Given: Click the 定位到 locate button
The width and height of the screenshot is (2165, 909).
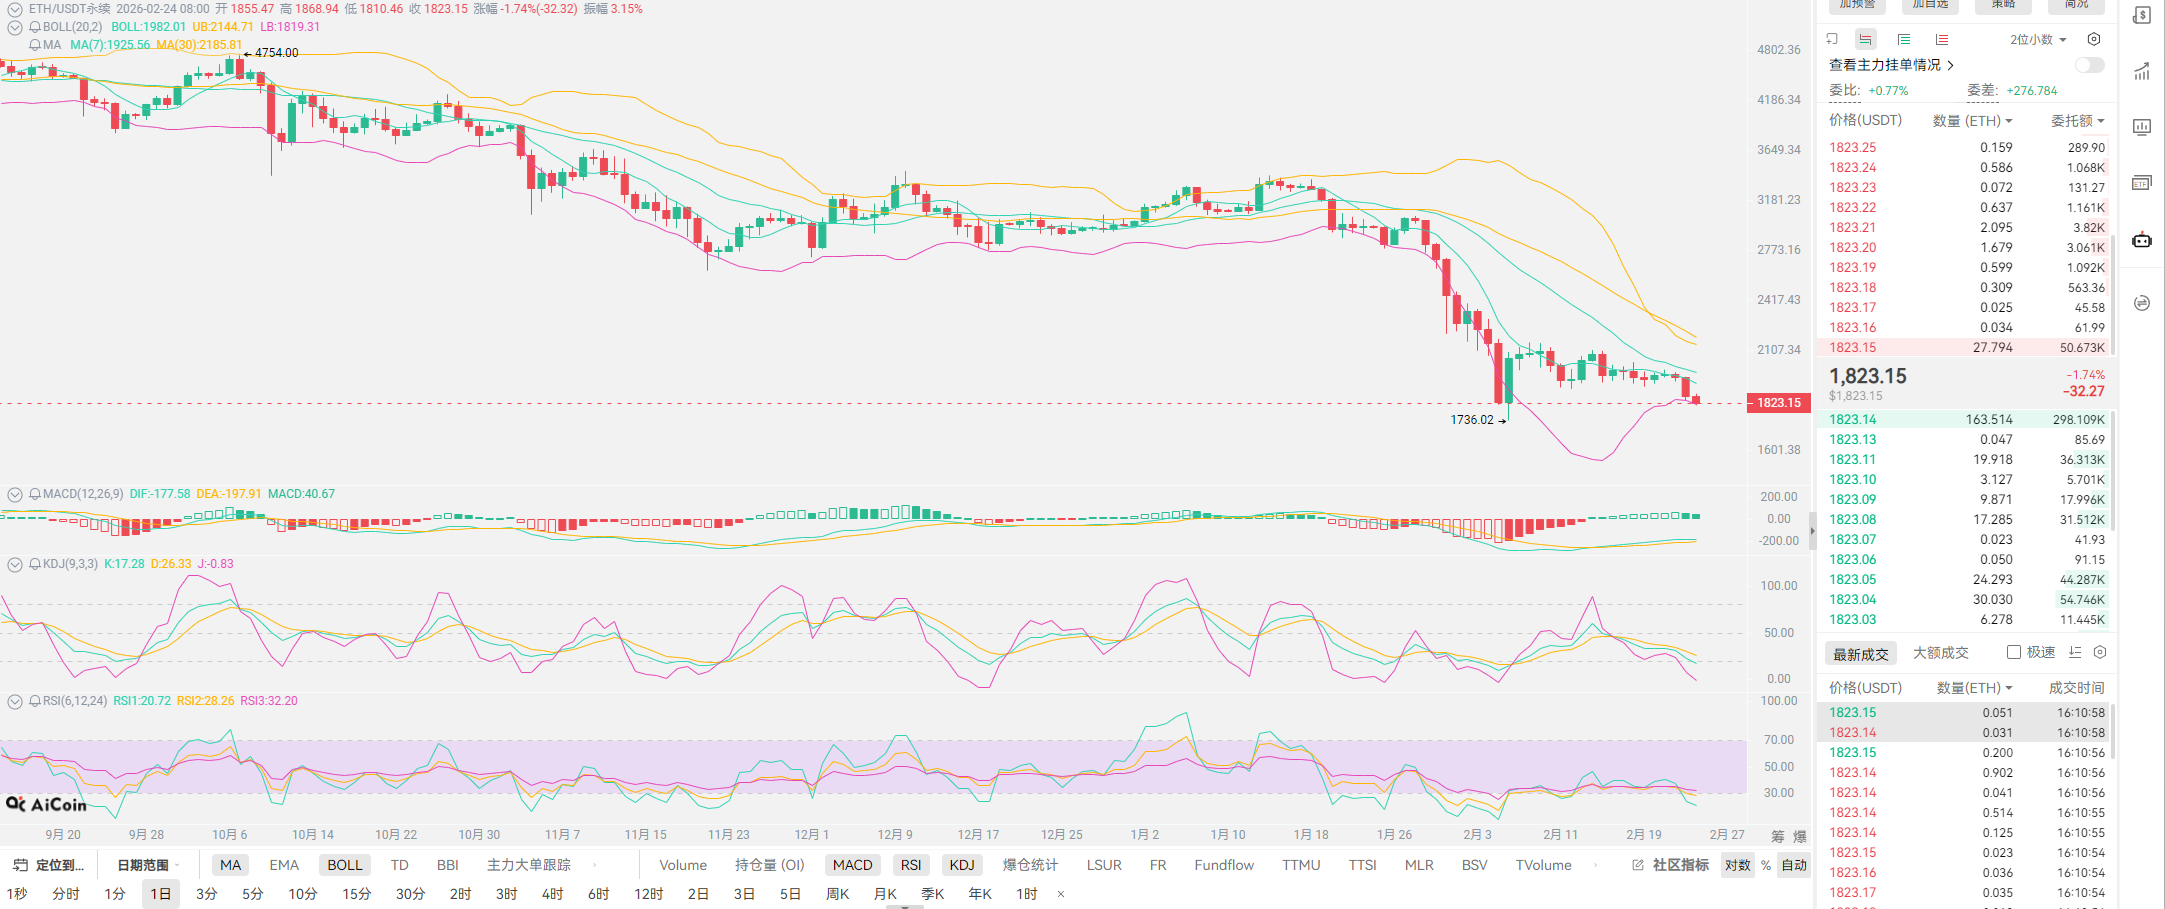Looking at the screenshot, I should coord(50,865).
